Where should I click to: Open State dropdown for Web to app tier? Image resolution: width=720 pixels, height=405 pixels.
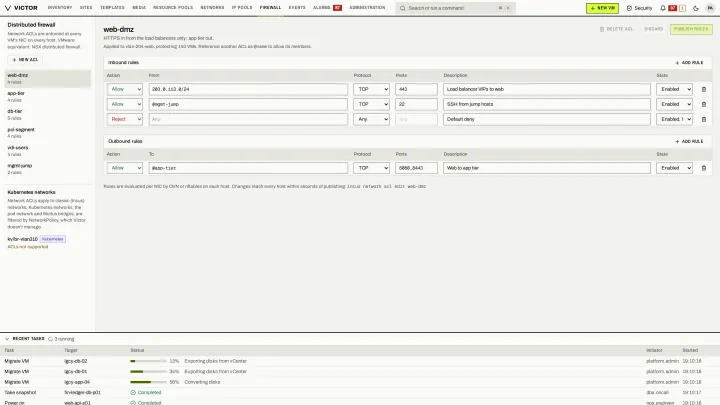click(x=674, y=168)
